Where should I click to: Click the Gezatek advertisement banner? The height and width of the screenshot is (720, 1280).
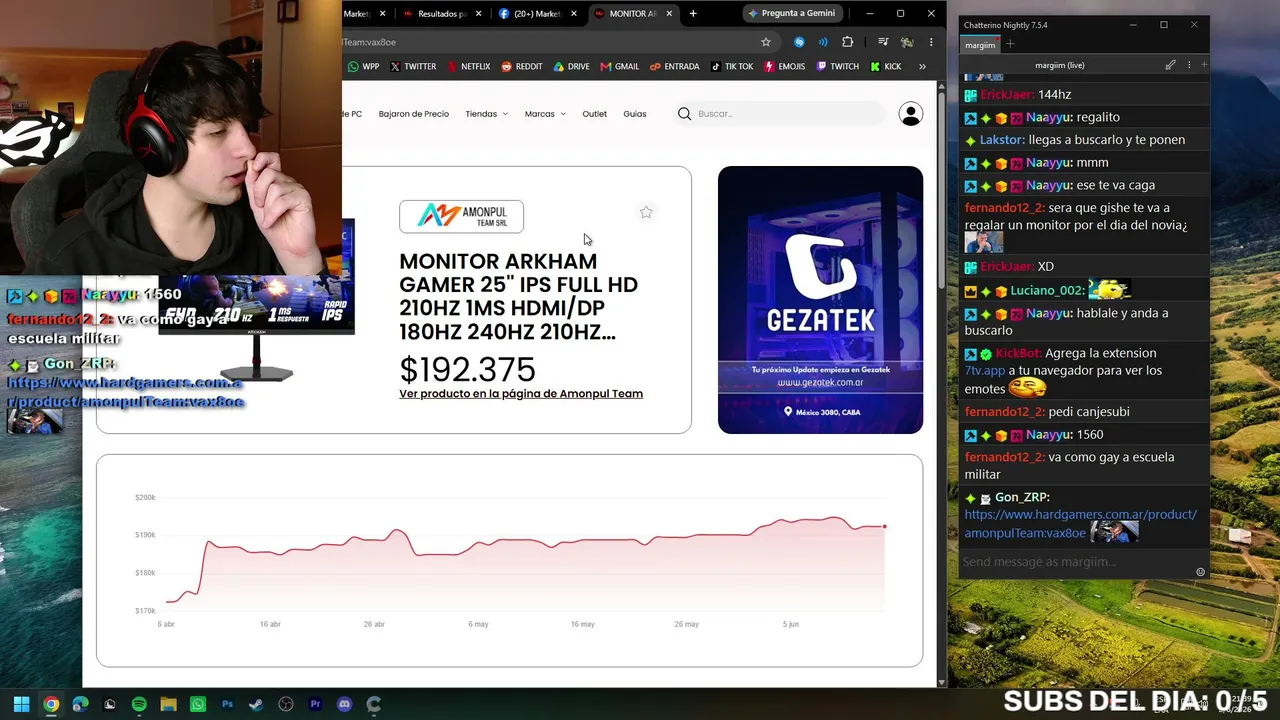[x=820, y=300]
